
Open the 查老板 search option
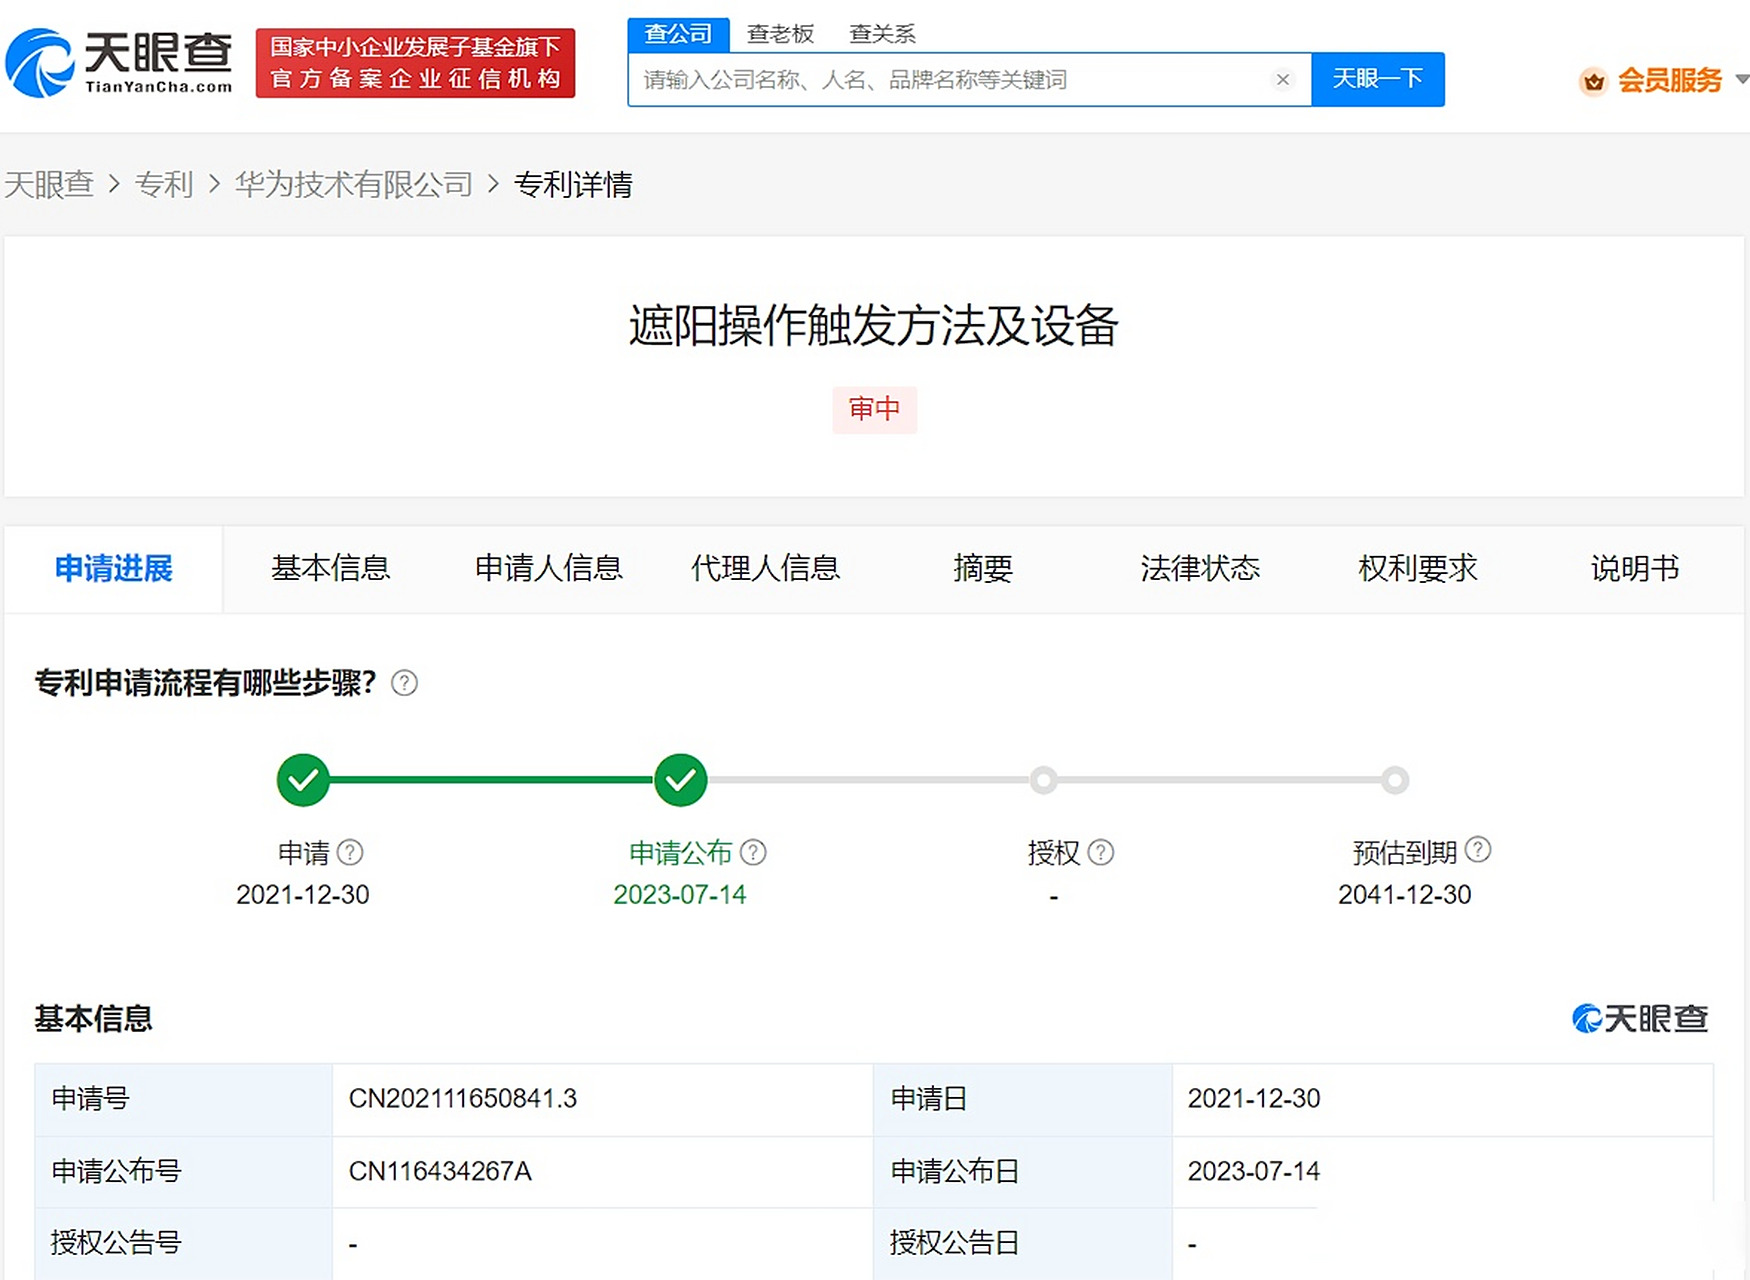pos(779,33)
